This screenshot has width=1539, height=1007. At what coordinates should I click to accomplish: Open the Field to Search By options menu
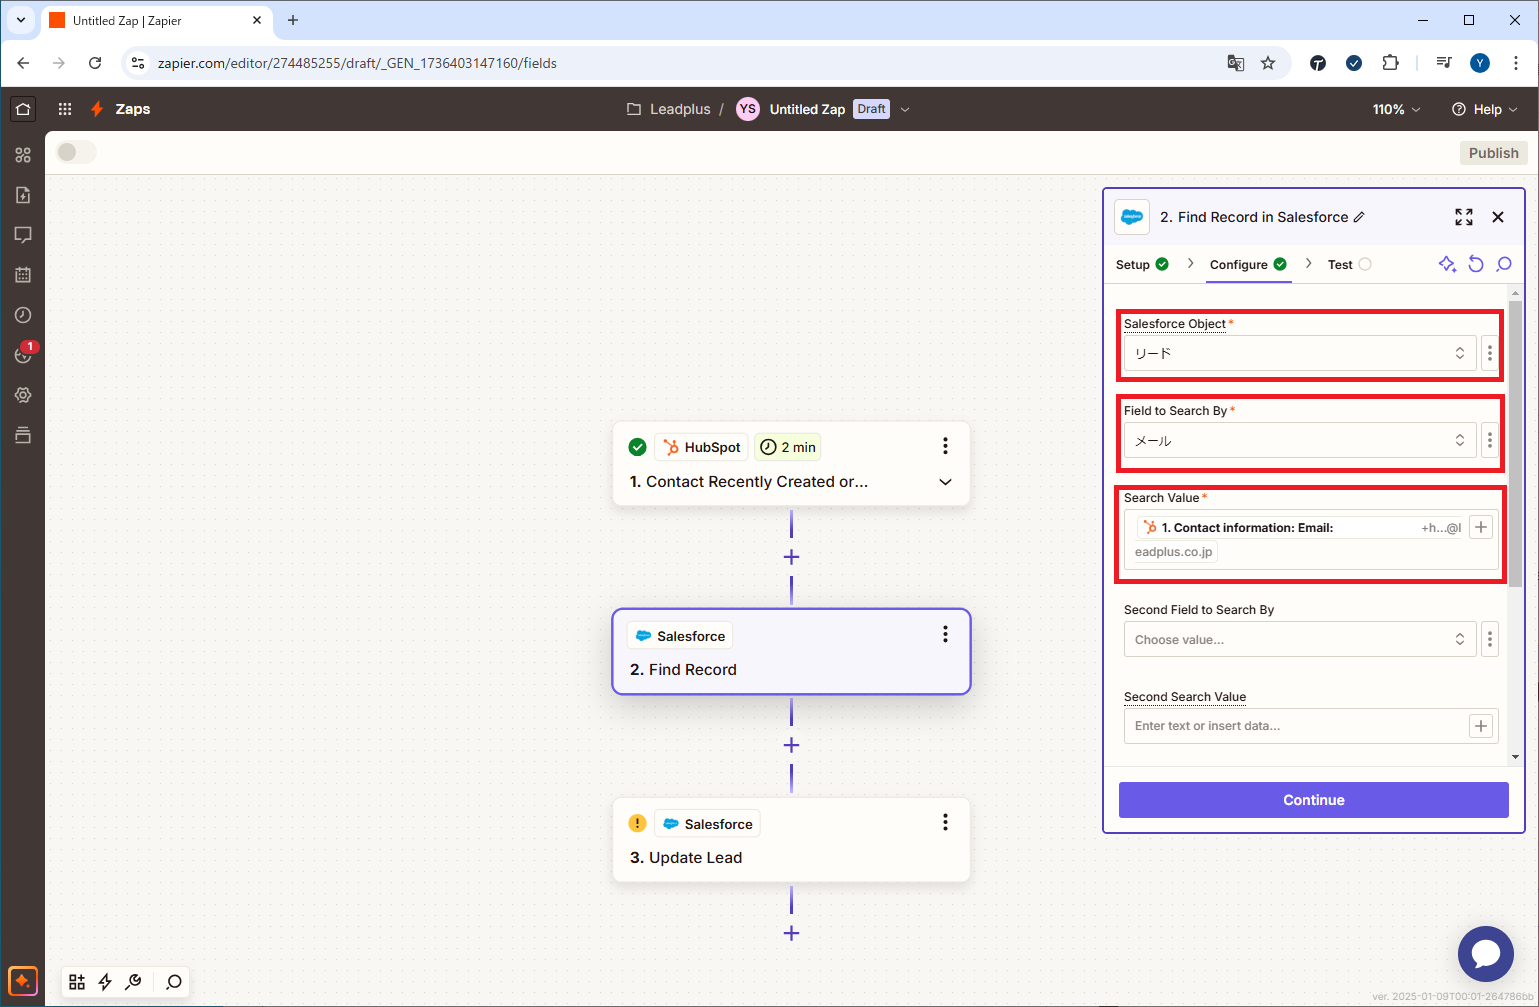[x=1489, y=440]
